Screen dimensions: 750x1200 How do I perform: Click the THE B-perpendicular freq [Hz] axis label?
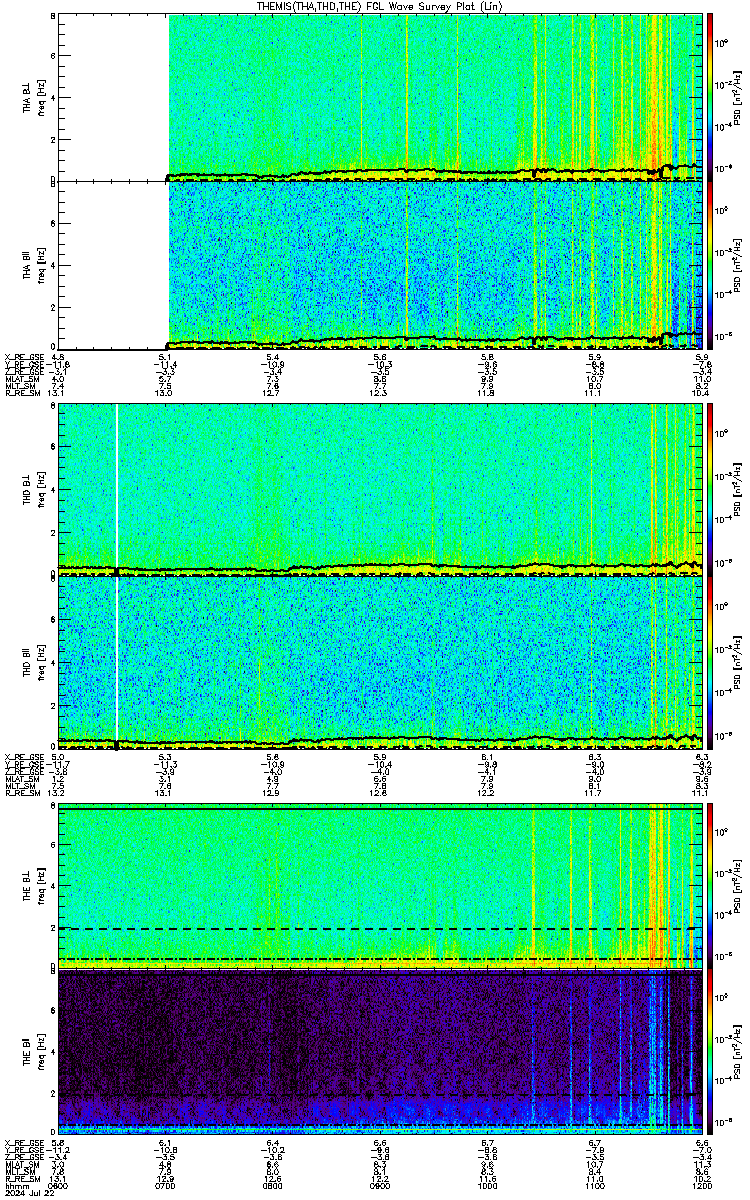(42, 886)
